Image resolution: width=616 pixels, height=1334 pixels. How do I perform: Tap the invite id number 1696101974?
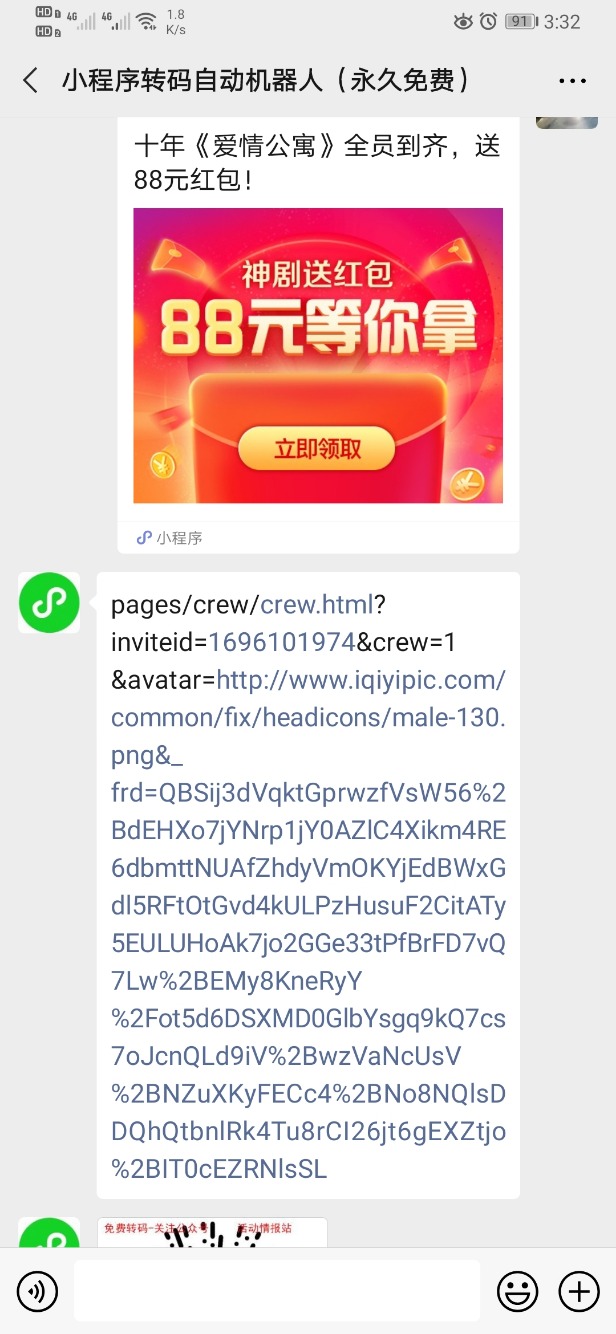[283, 642]
